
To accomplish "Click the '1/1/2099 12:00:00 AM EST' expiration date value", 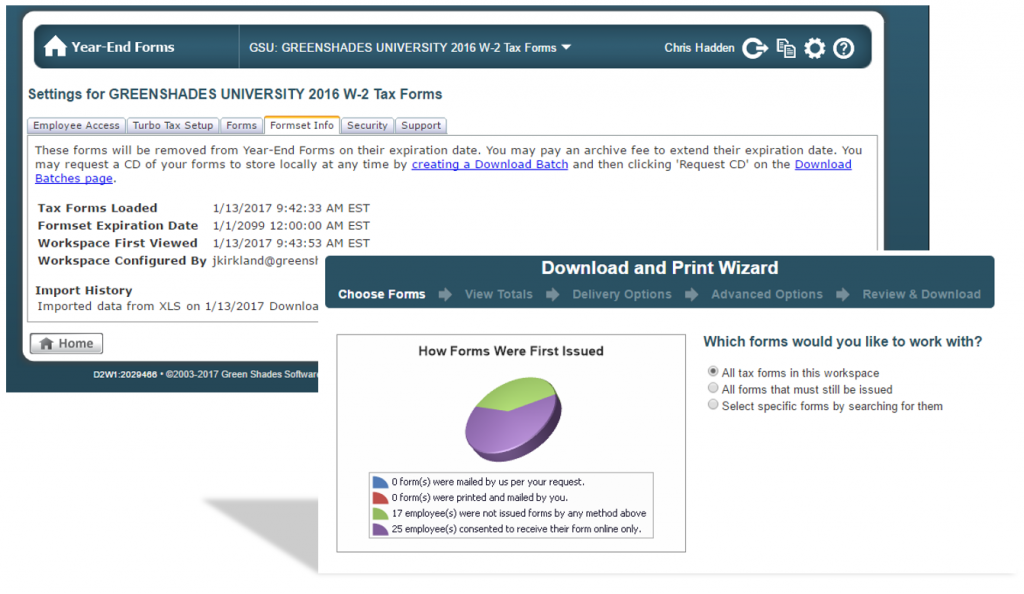I will click(291, 226).
